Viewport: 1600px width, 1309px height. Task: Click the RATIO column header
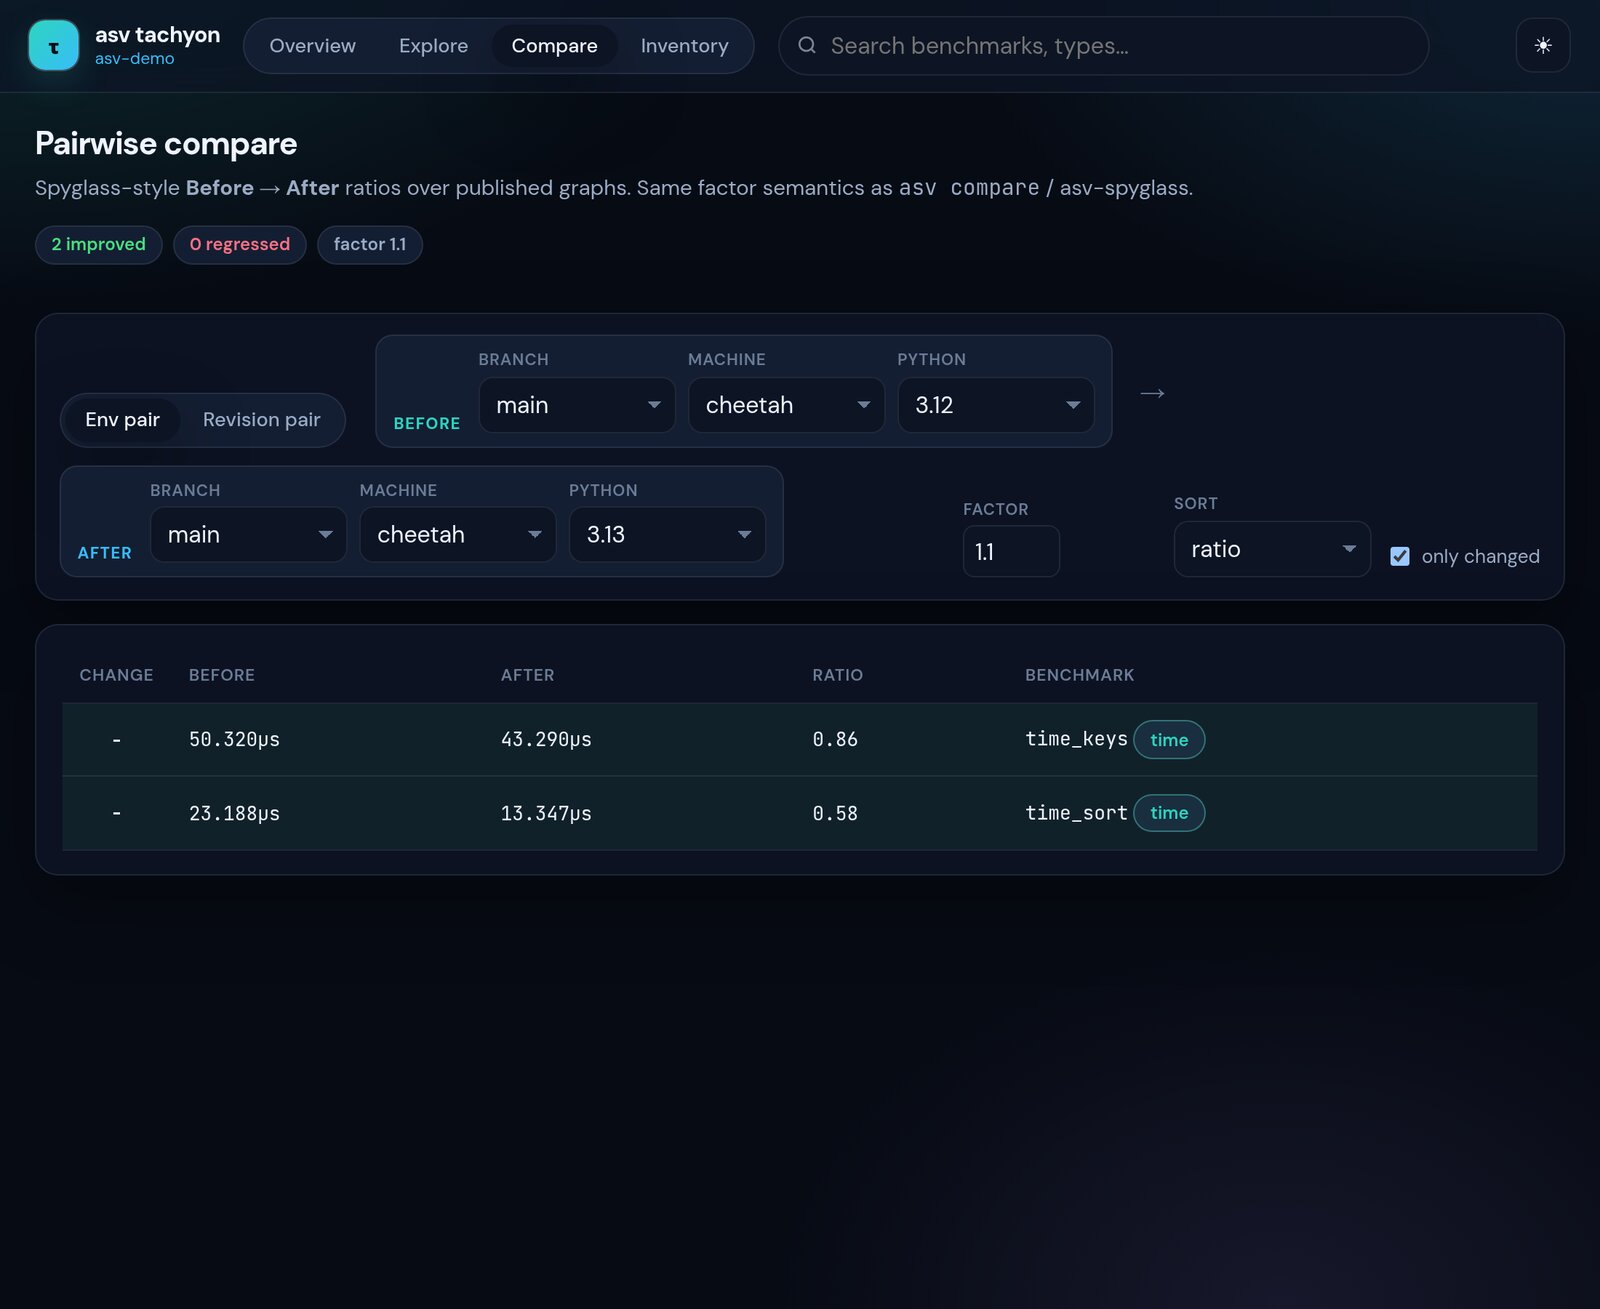point(837,675)
